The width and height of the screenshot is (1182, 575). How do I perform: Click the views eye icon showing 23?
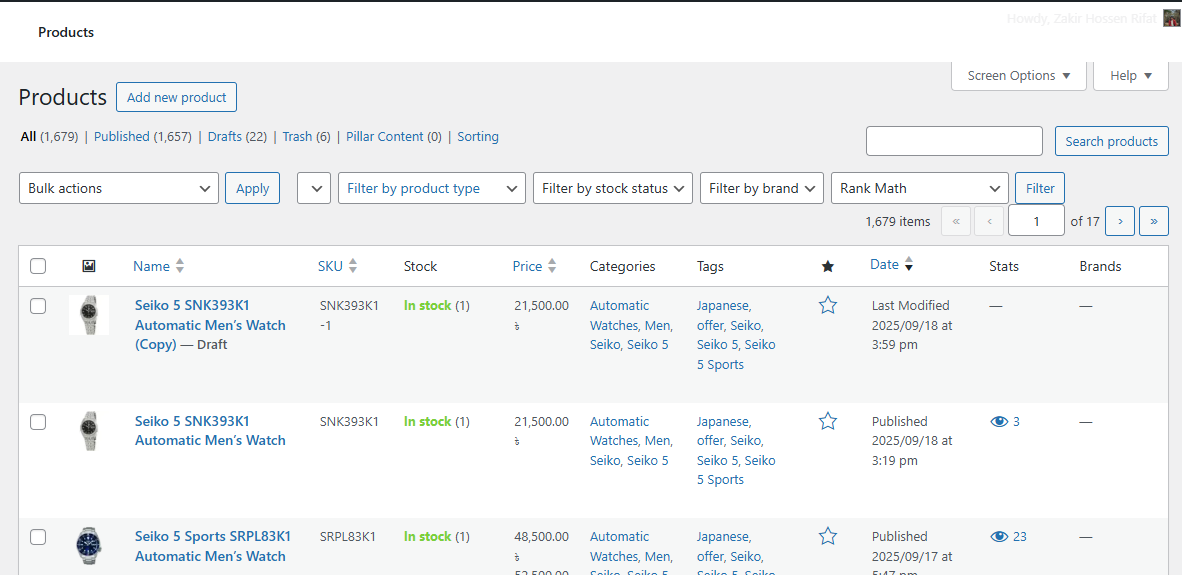(998, 537)
